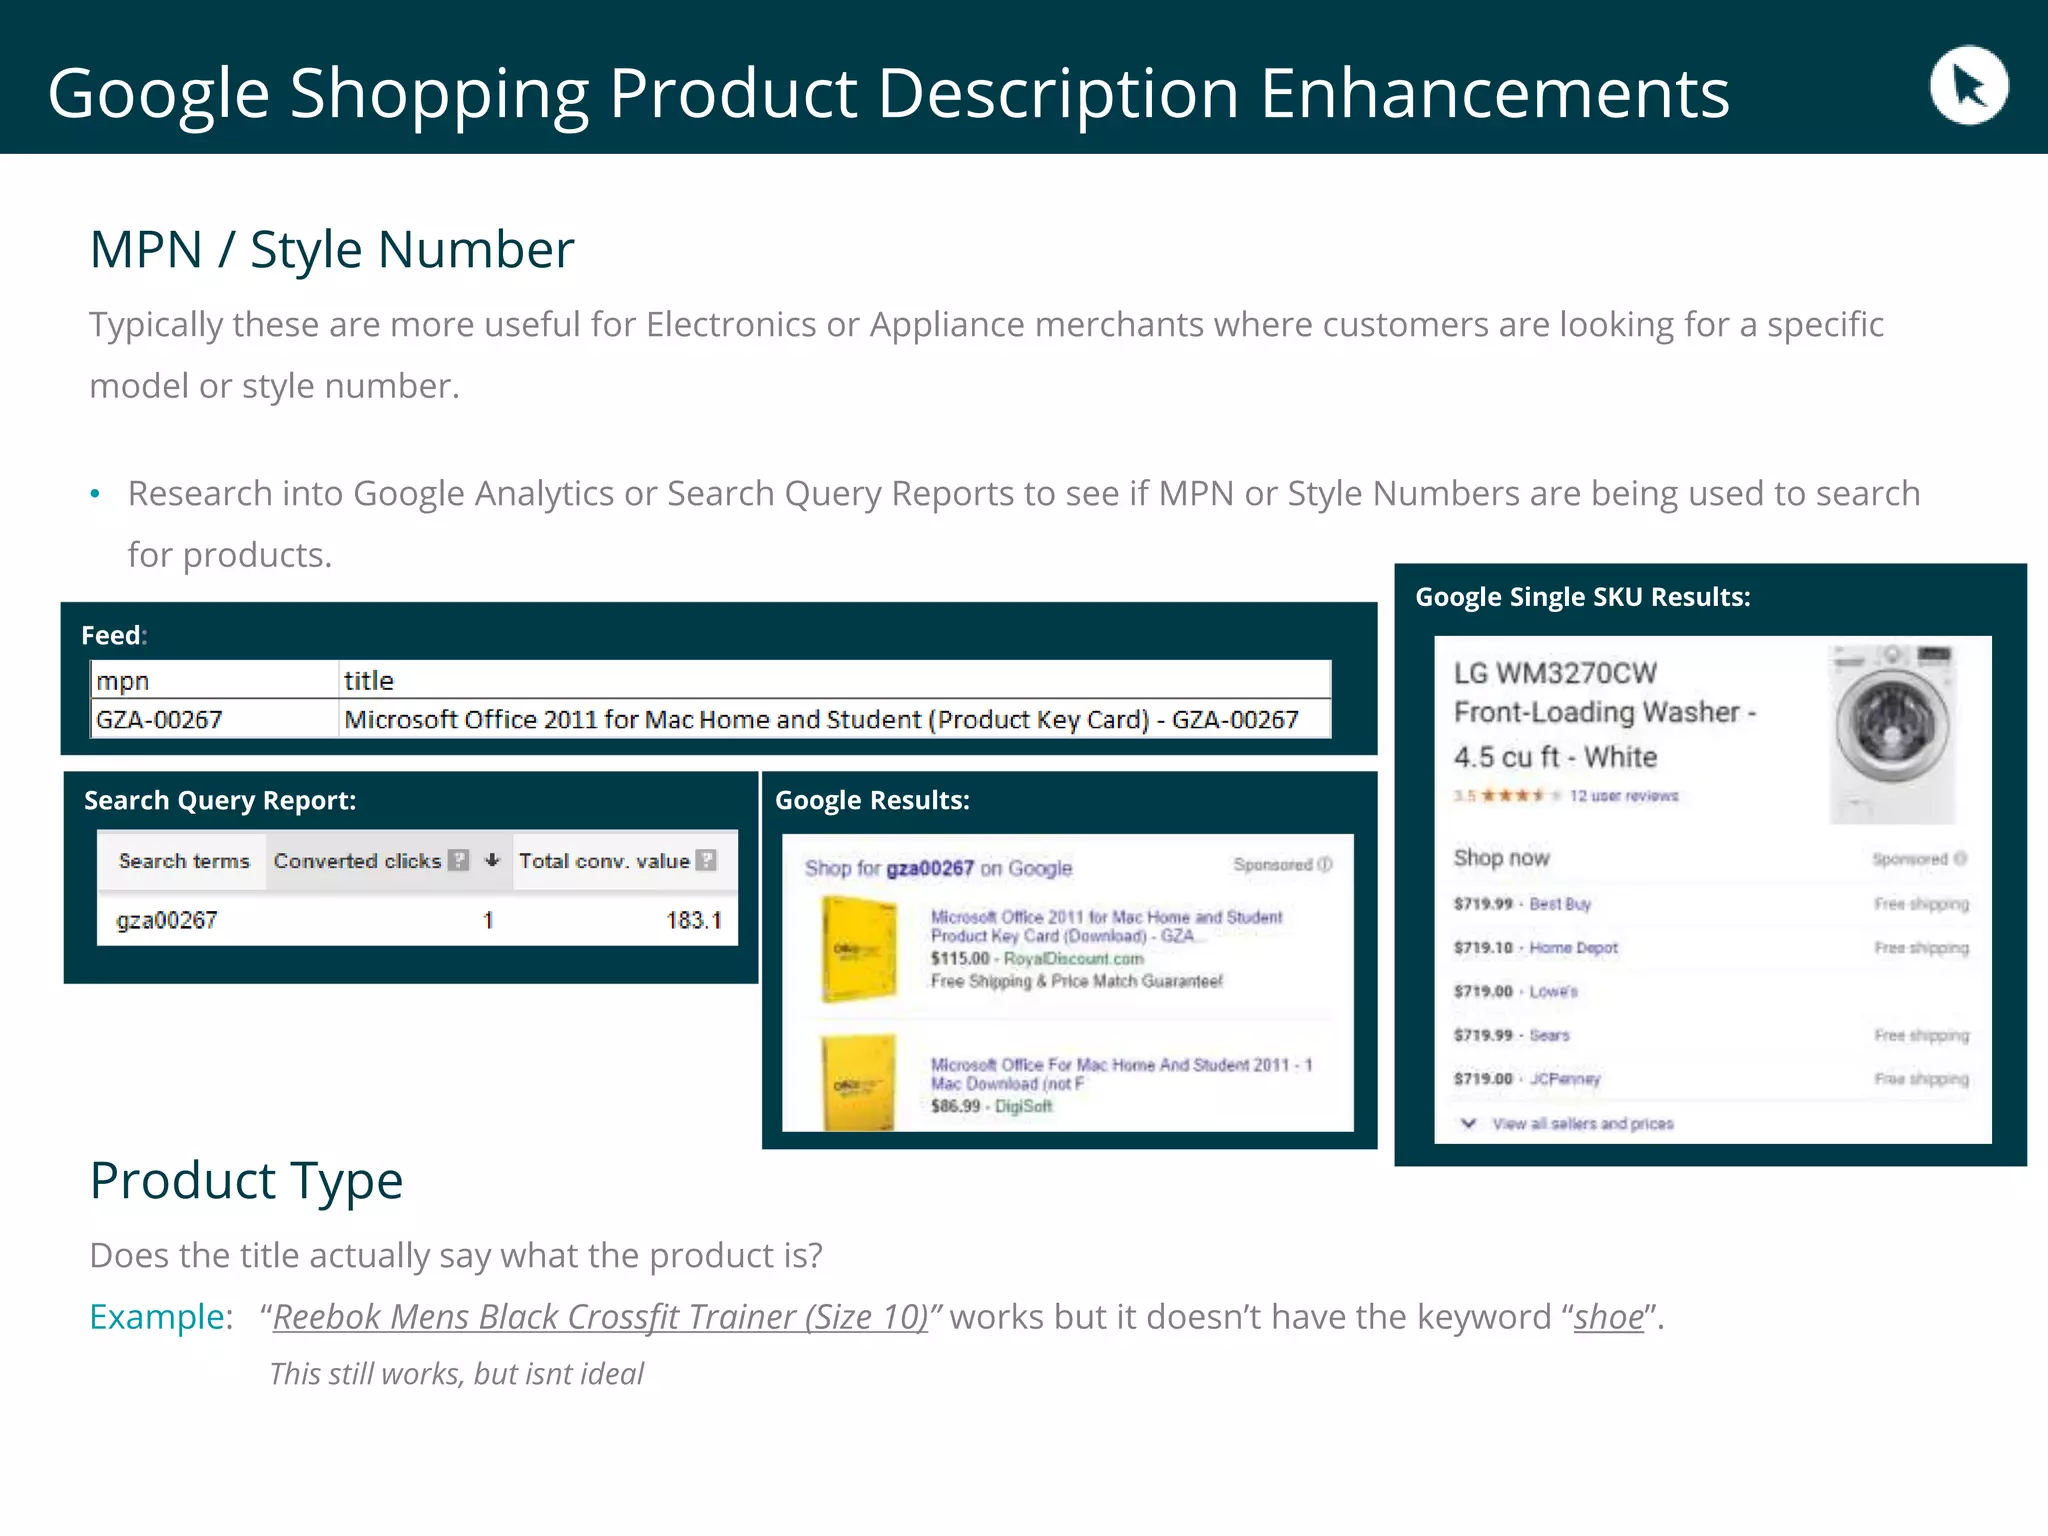2048x1536 pixels.
Task: Click the Shop now heading
Action: pos(1501,858)
